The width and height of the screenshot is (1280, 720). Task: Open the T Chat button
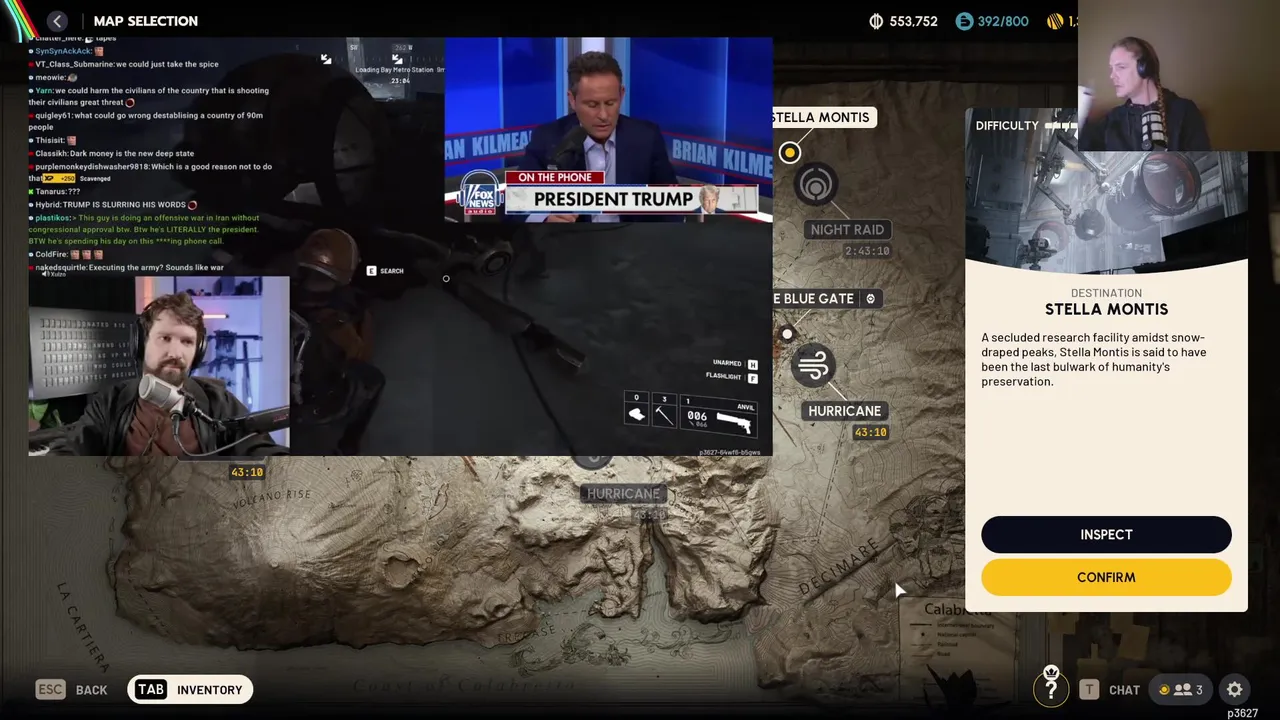[1109, 689]
